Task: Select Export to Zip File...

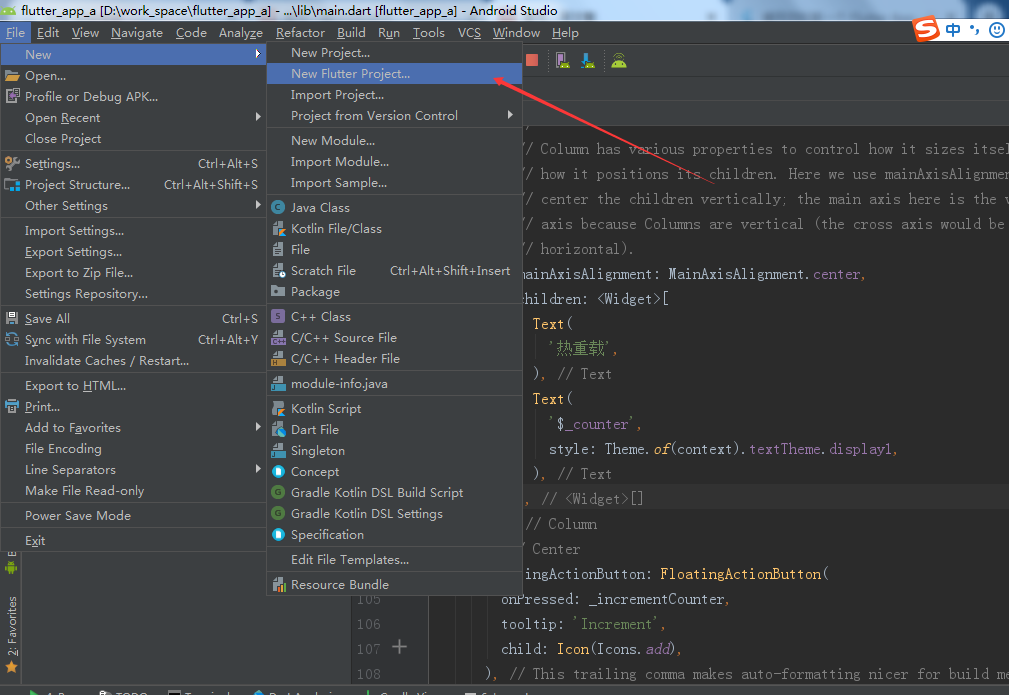Action: [133, 273]
